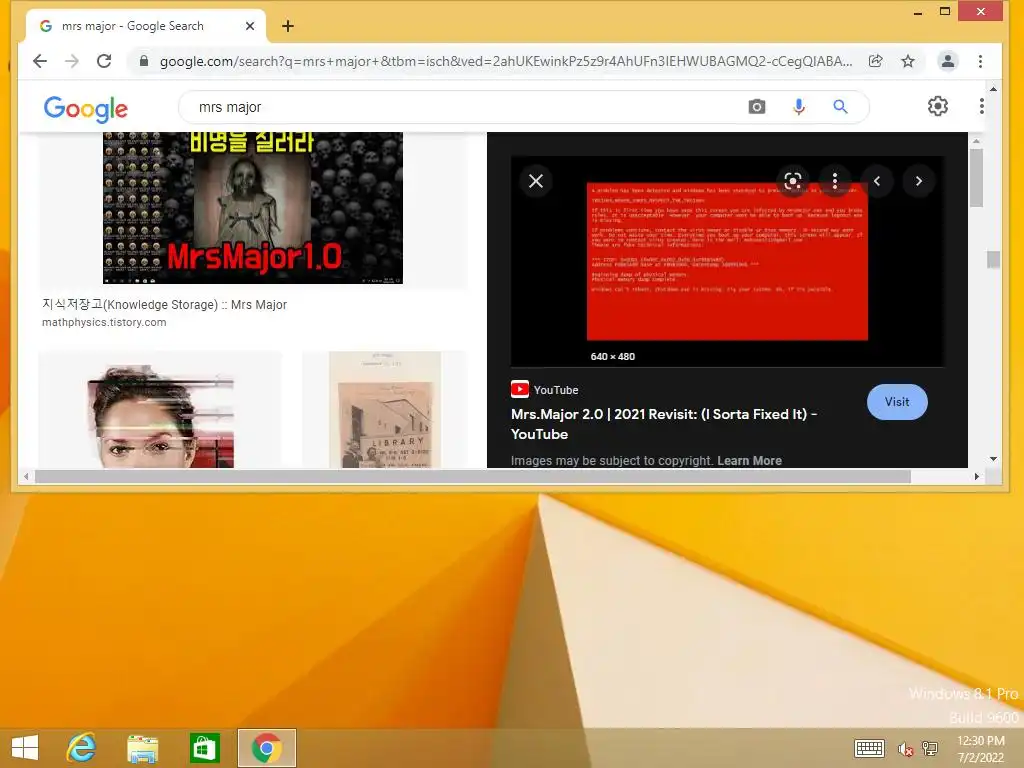Open the touch keyboard tray icon
The image size is (1024, 768).
click(869, 748)
